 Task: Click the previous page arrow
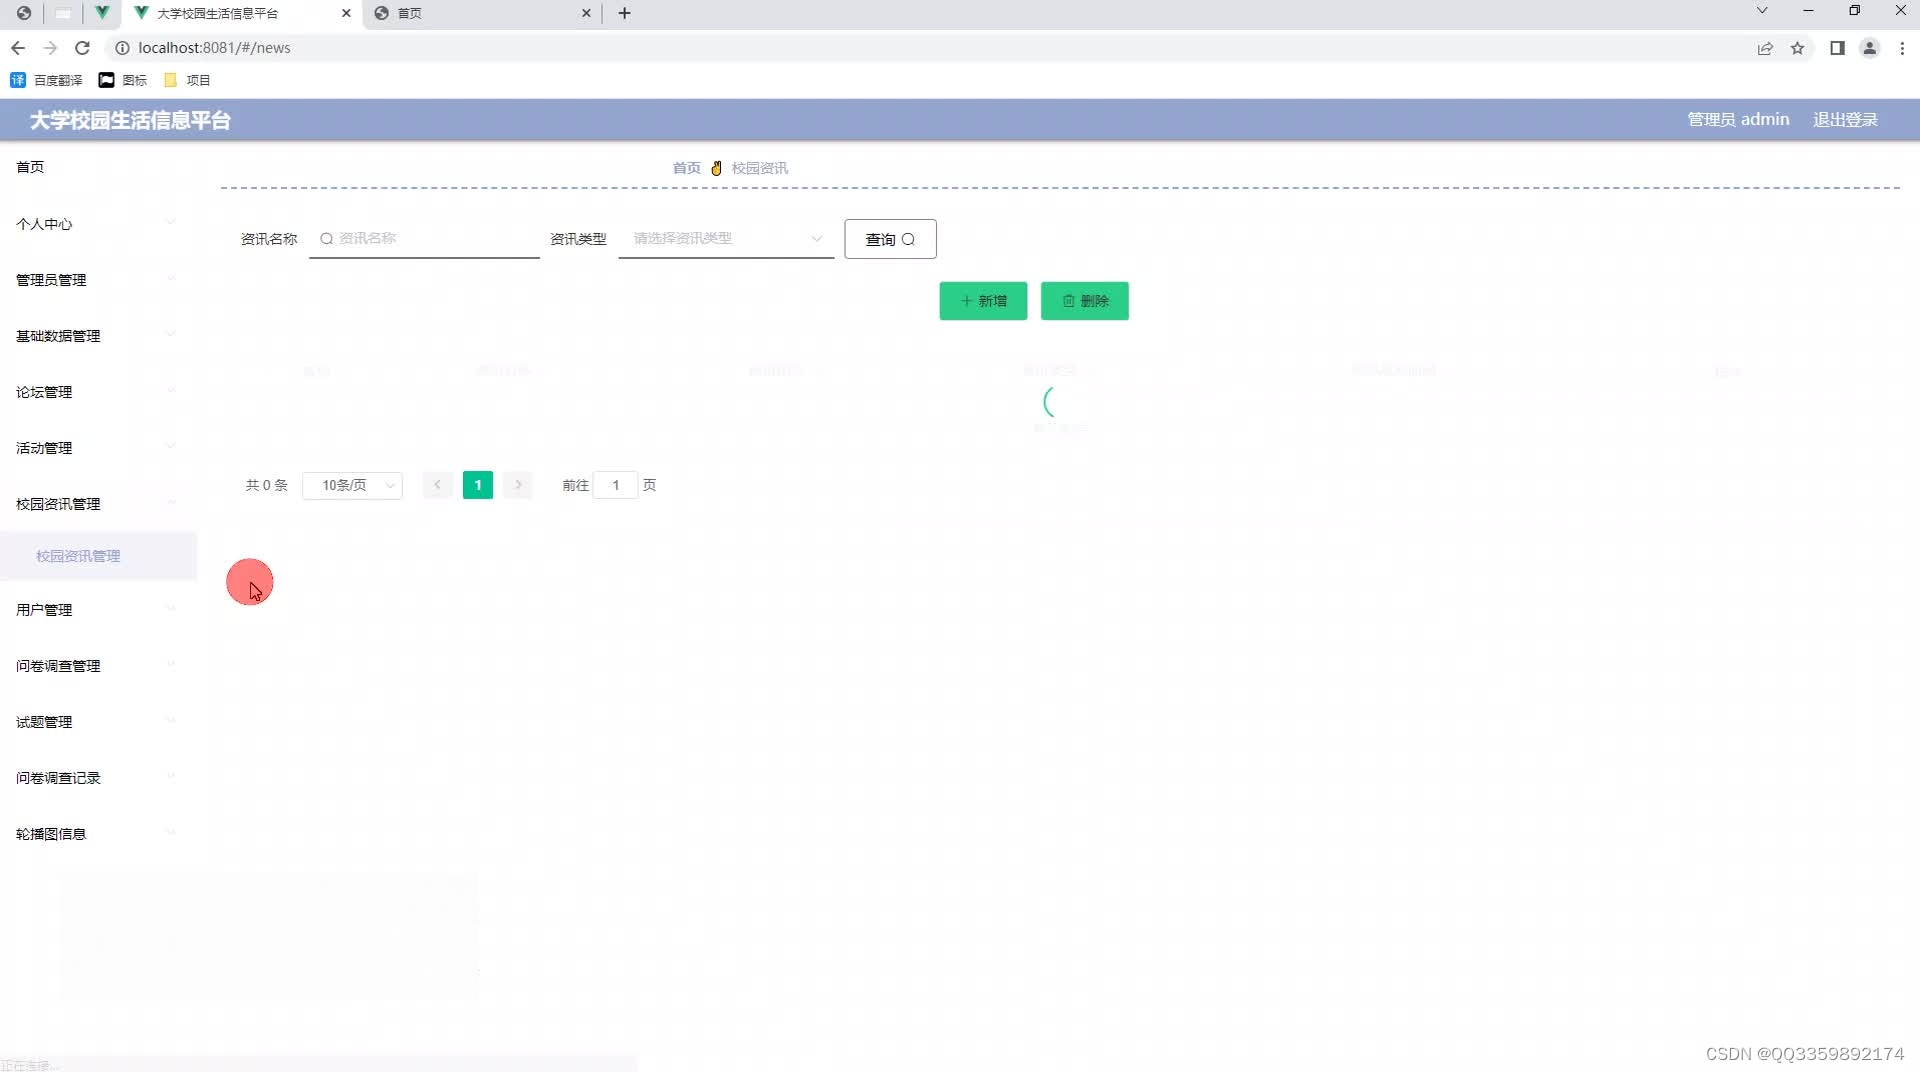coord(437,485)
